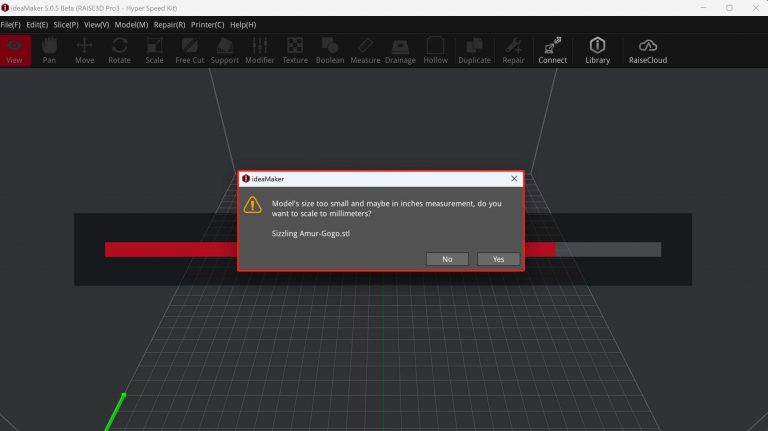Select the Texture tool

click(295, 50)
